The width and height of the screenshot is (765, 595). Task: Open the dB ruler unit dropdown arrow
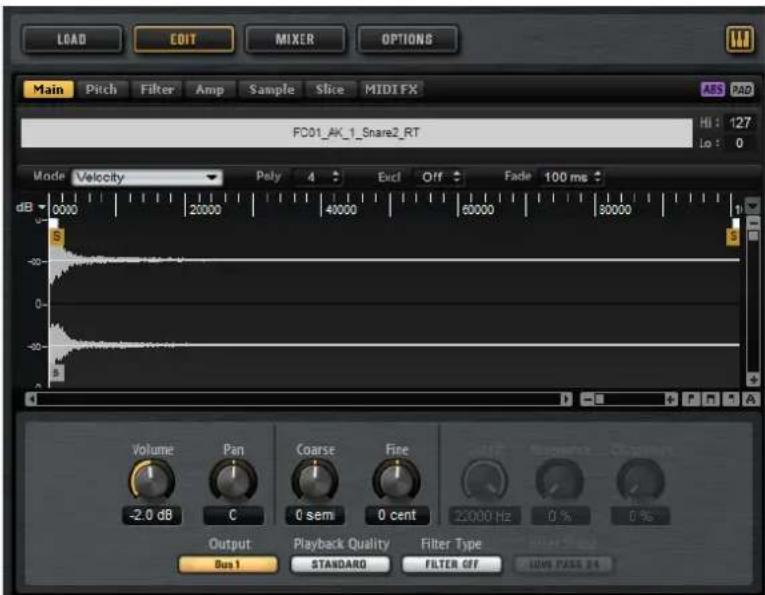(x=42, y=207)
